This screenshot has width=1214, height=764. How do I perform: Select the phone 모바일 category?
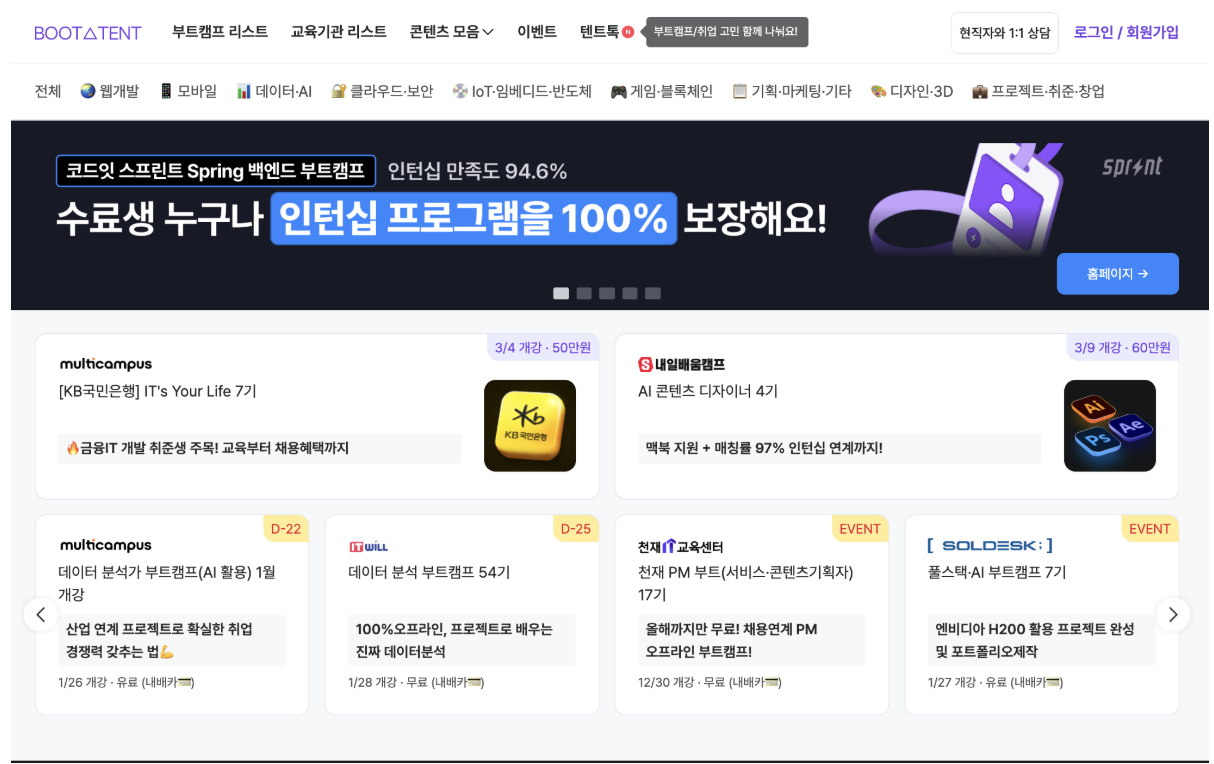click(188, 91)
